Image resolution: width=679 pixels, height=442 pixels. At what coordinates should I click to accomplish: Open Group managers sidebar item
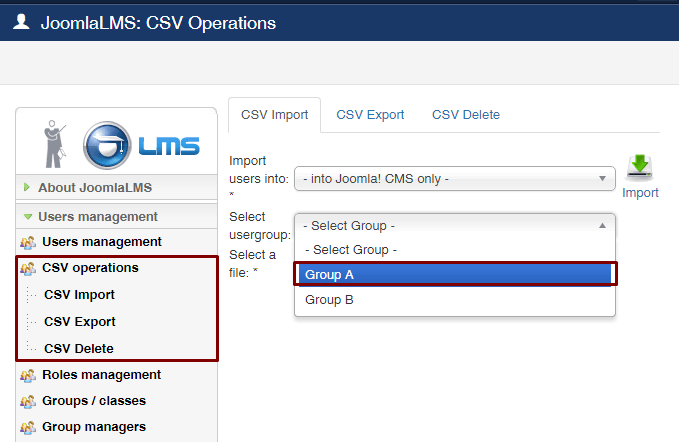click(94, 427)
